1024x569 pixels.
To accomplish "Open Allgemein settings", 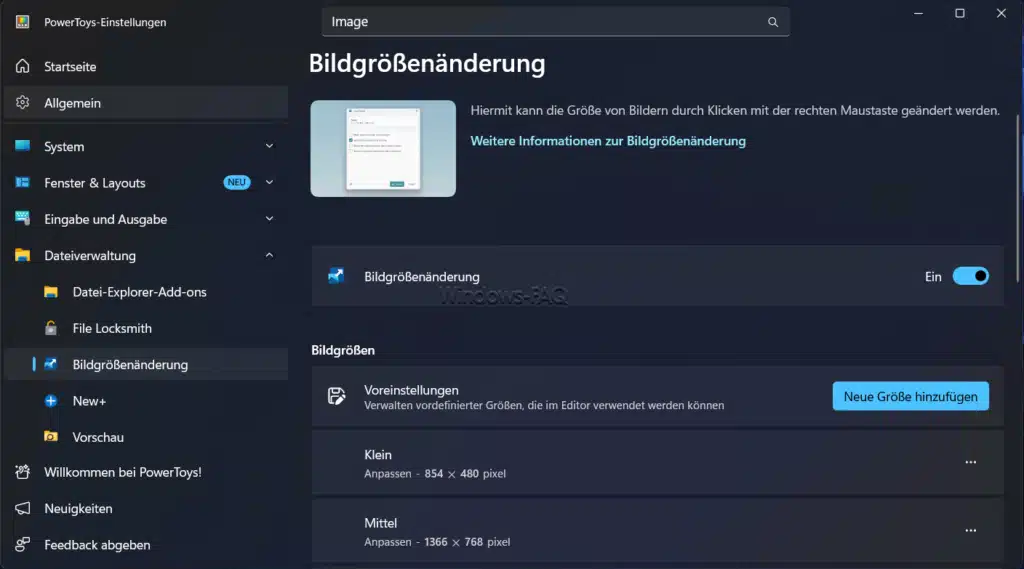I will click(x=146, y=103).
